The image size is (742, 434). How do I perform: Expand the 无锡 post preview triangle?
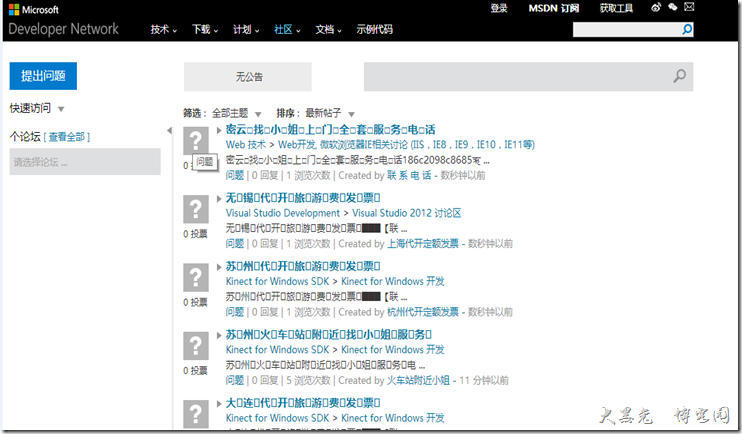click(x=219, y=198)
